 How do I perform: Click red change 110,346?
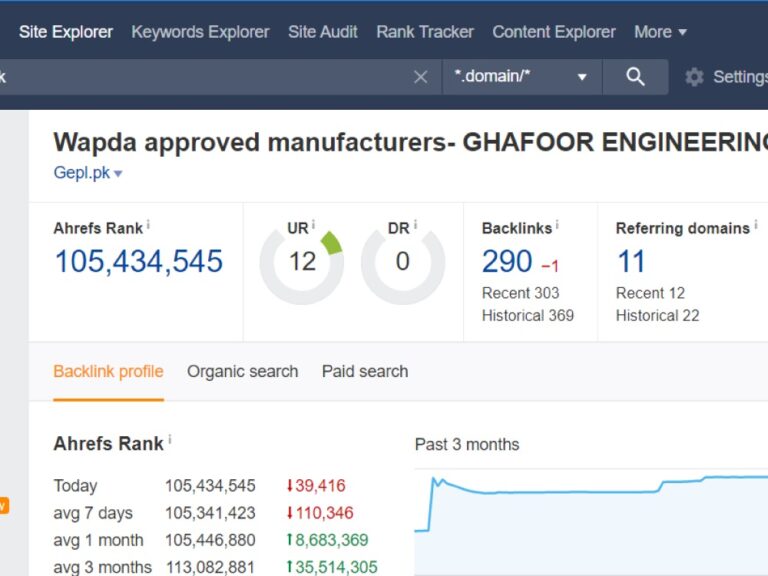click(320, 513)
